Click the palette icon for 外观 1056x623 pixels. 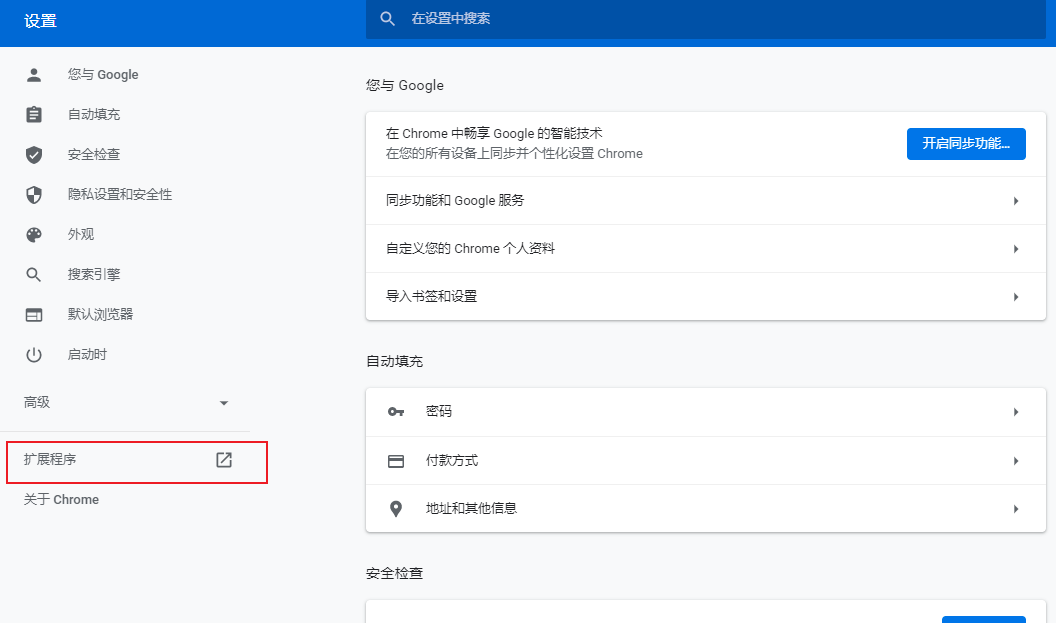pyautogui.click(x=34, y=234)
